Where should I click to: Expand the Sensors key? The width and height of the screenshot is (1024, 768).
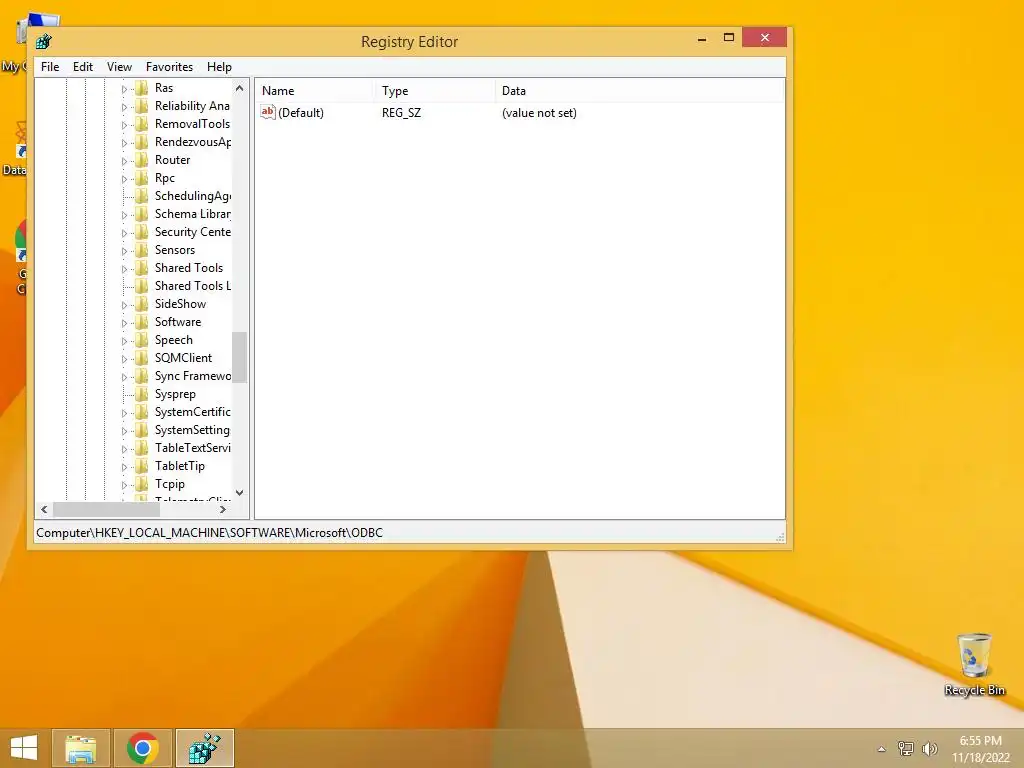pyautogui.click(x=124, y=251)
